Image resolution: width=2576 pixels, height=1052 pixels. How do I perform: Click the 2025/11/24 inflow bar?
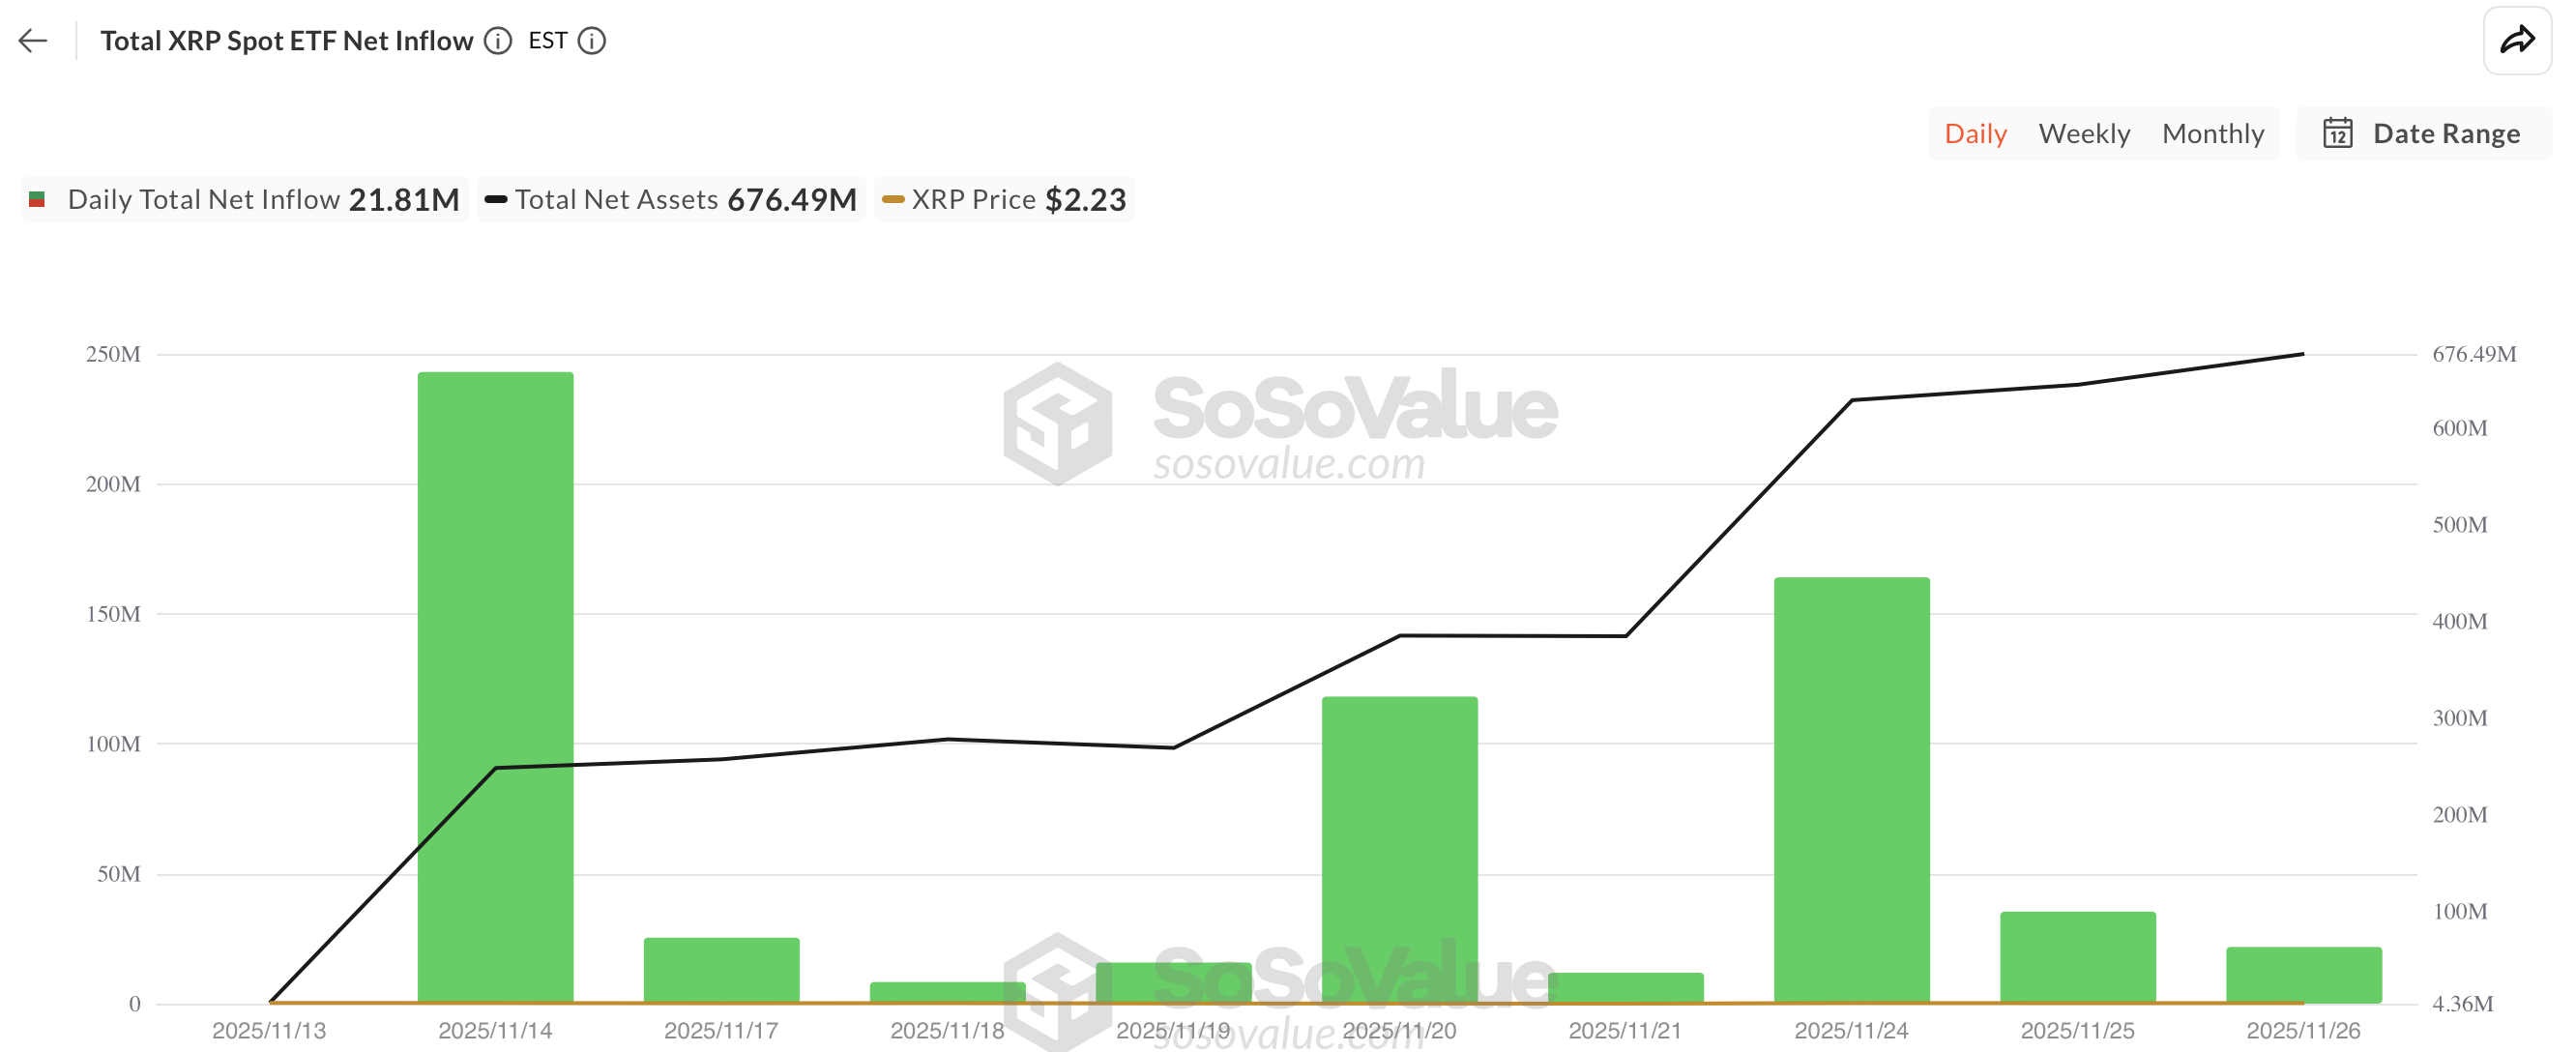(x=1851, y=790)
